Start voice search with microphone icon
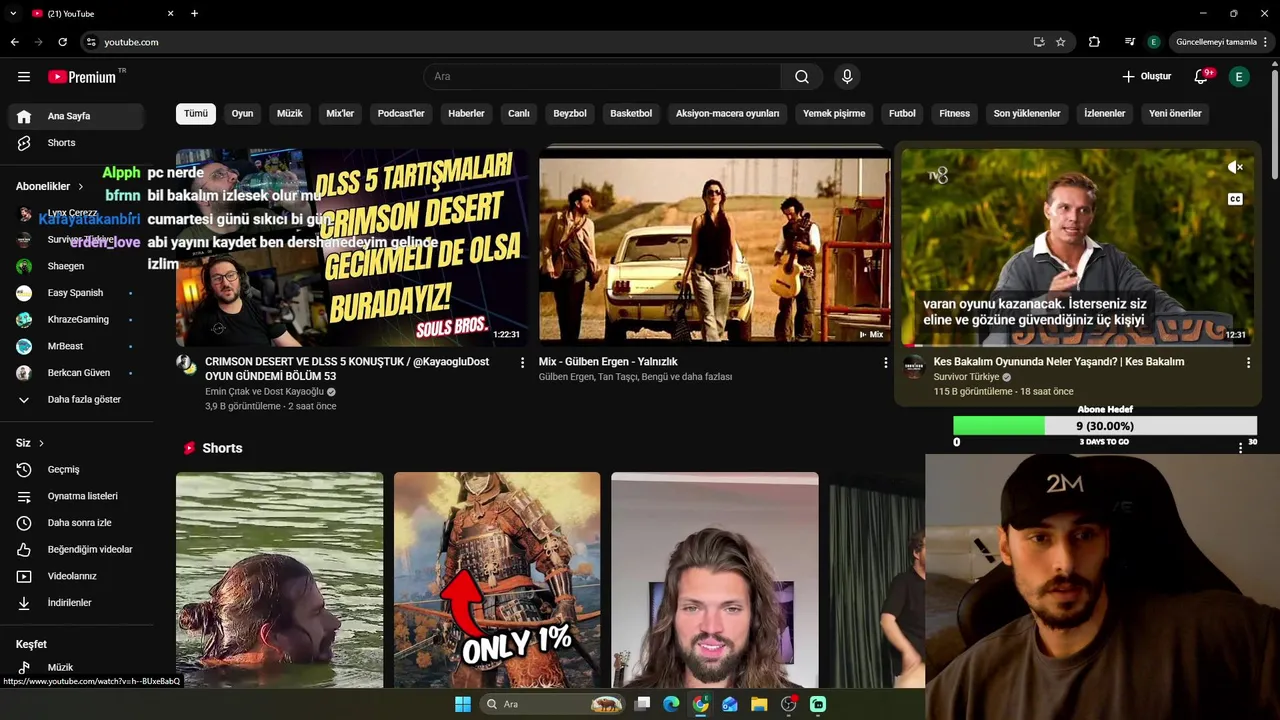The width and height of the screenshot is (1280, 720). [x=847, y=77]
